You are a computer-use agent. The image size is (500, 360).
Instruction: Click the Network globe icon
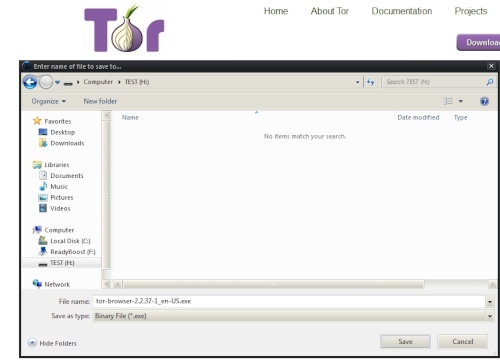(x=37, y=284)
